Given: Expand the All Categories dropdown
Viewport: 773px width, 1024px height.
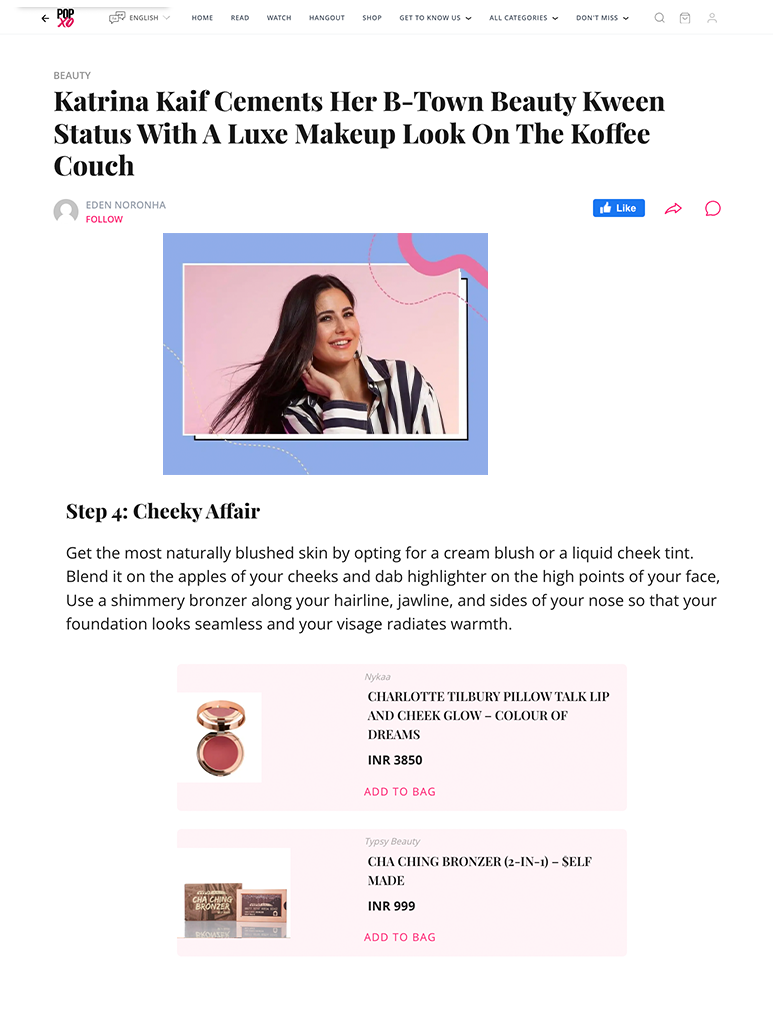Looking at the screenshot, I should coord(524,18).
